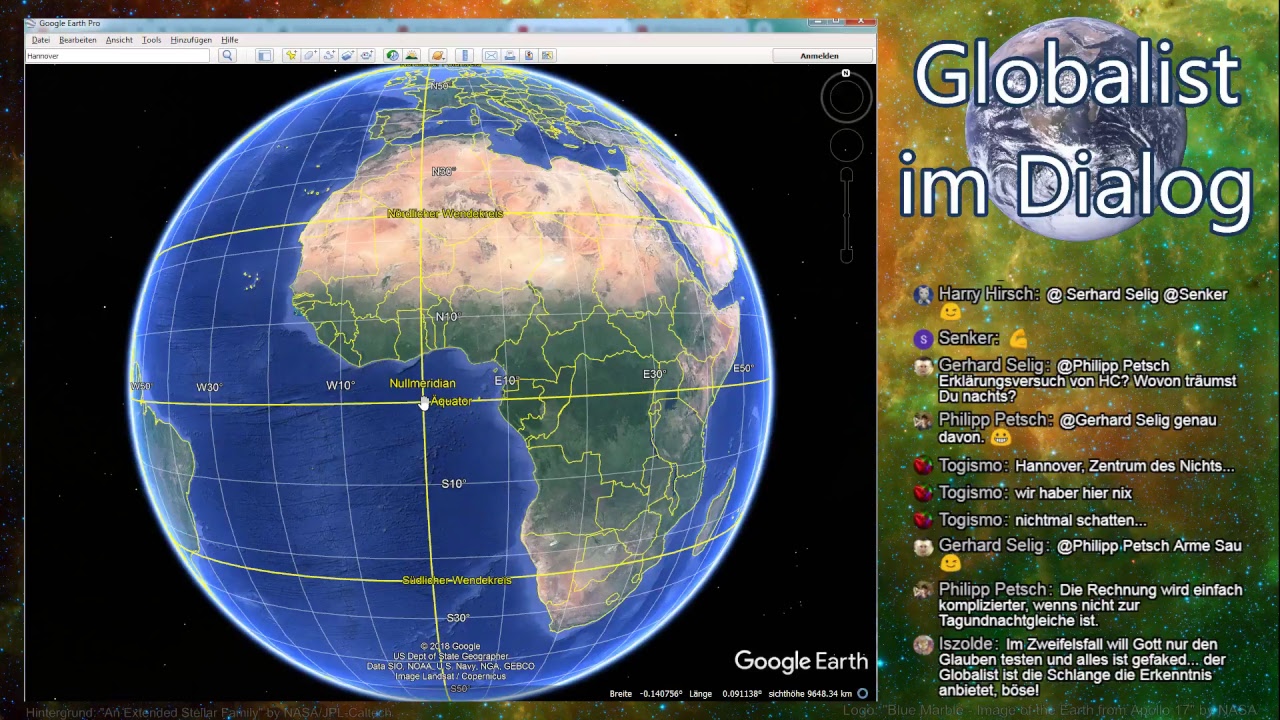Image resolution: width=1280 pixels, height=720 pixels.
Task: Click the search magnifier button
Action: point(227,55)
